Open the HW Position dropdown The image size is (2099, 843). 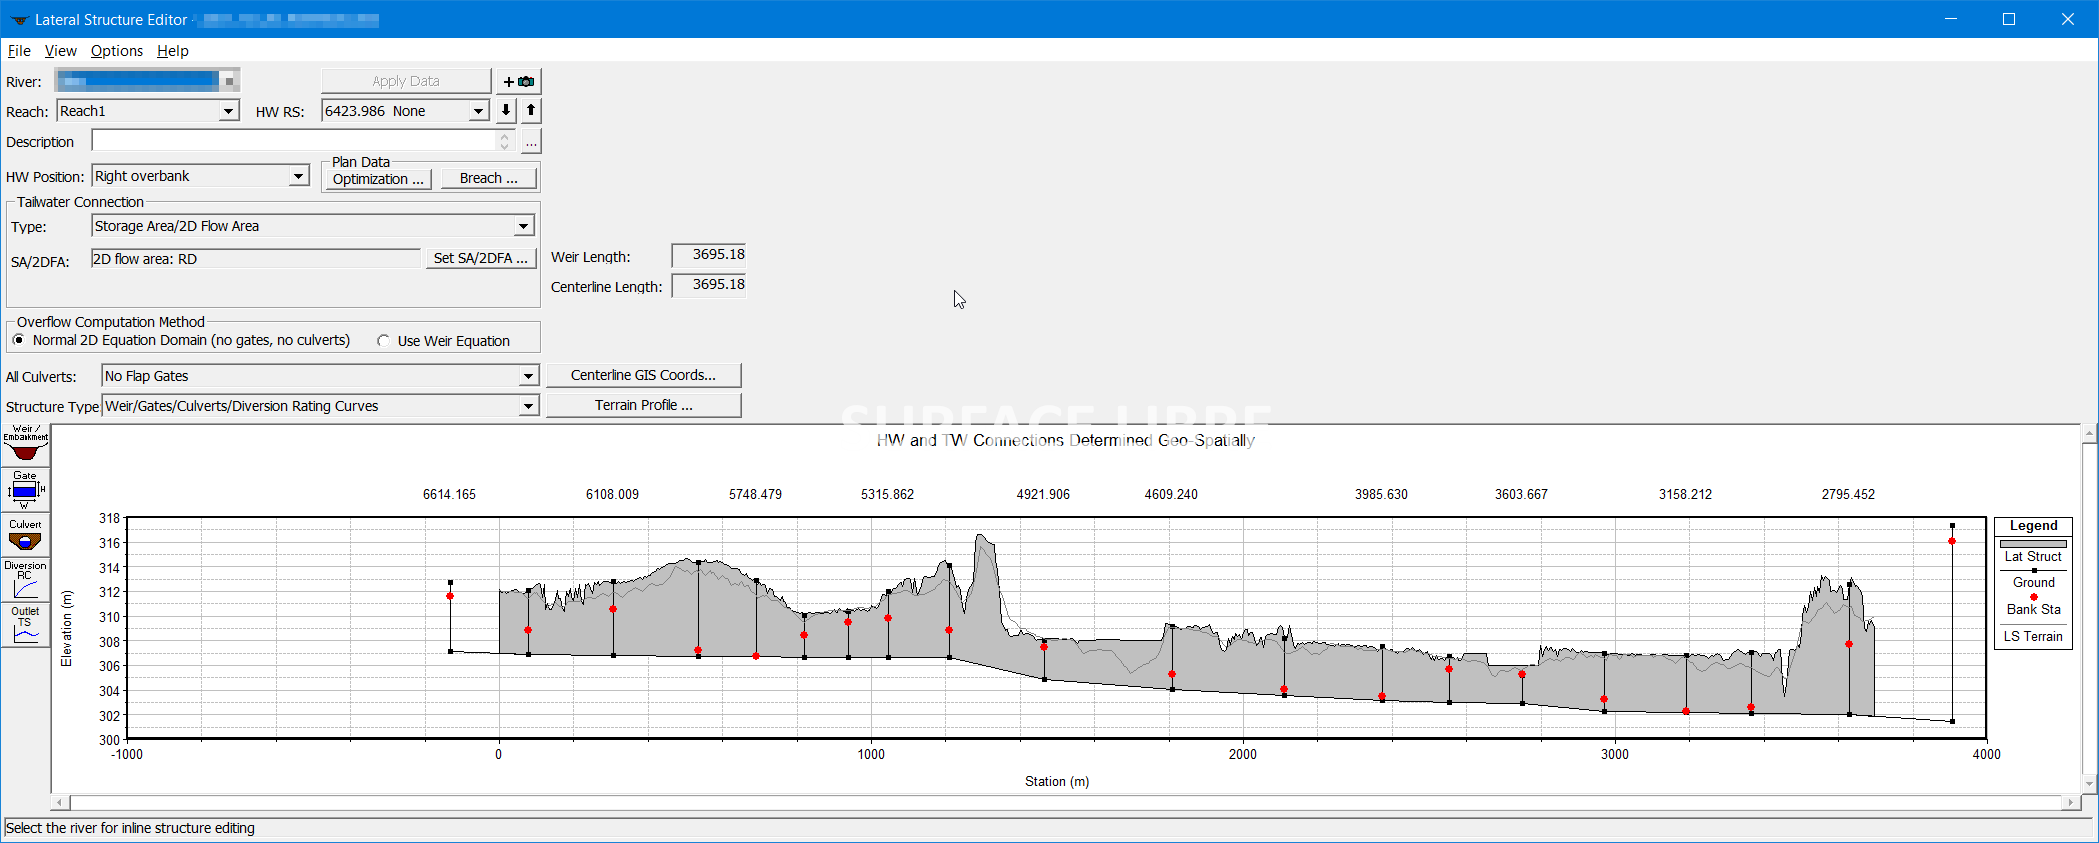tap(298, 177)
